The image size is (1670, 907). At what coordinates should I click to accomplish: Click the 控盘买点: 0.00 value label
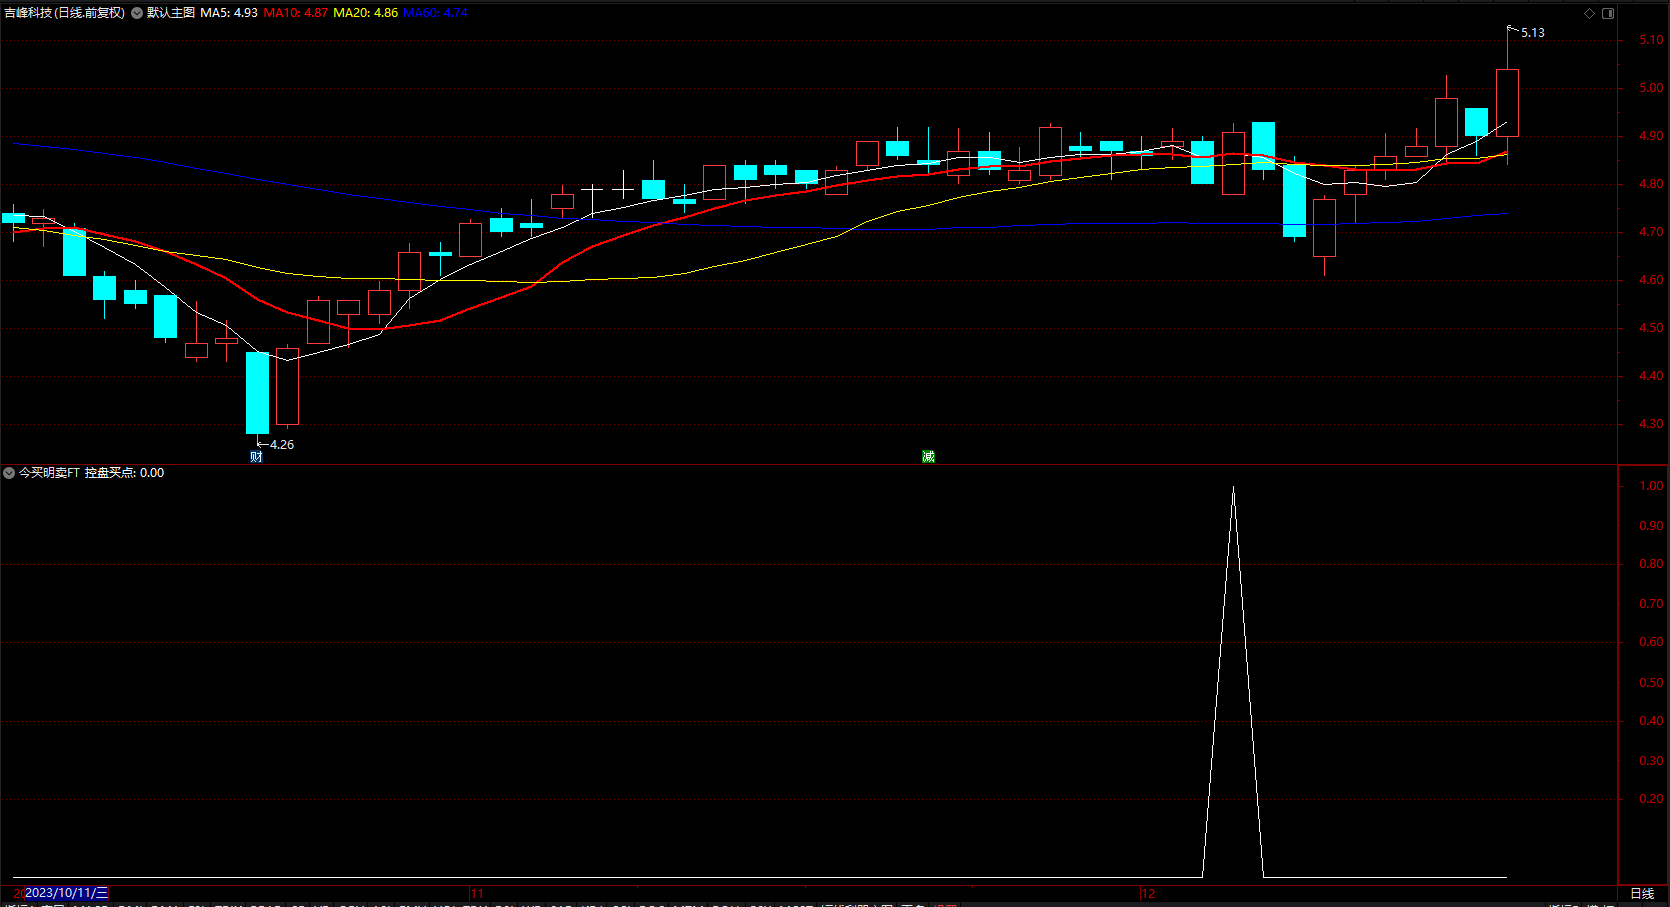click(124, 473)
